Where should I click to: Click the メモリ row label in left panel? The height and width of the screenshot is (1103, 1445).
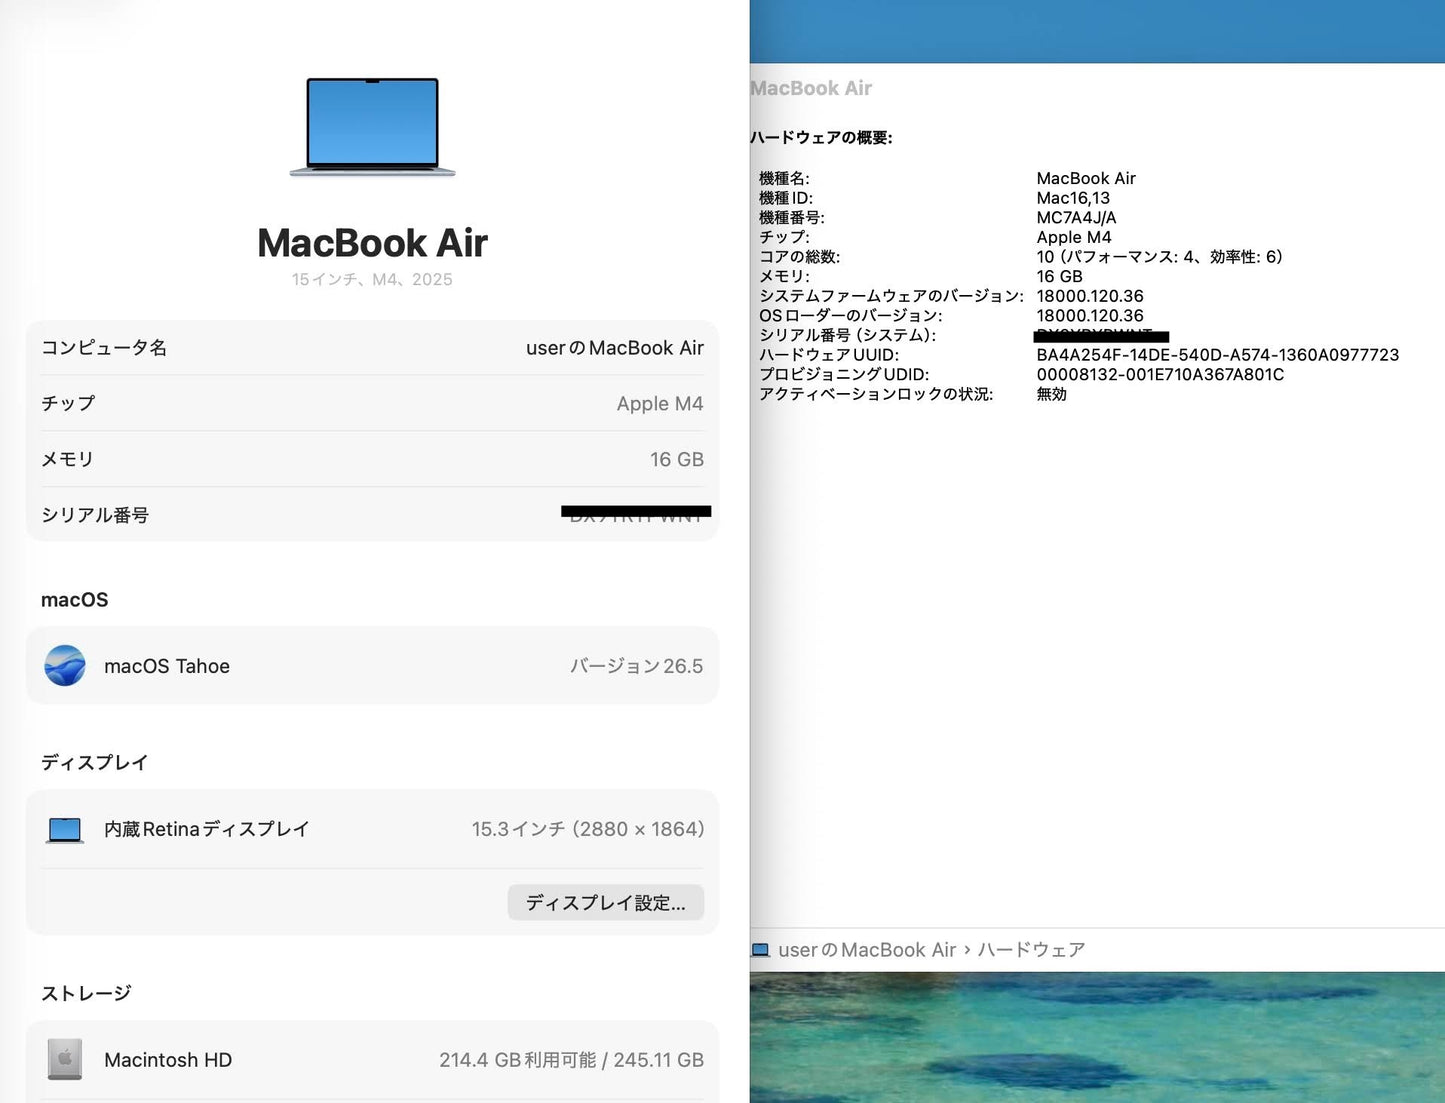pyautogui.click(x=67, y=460)
